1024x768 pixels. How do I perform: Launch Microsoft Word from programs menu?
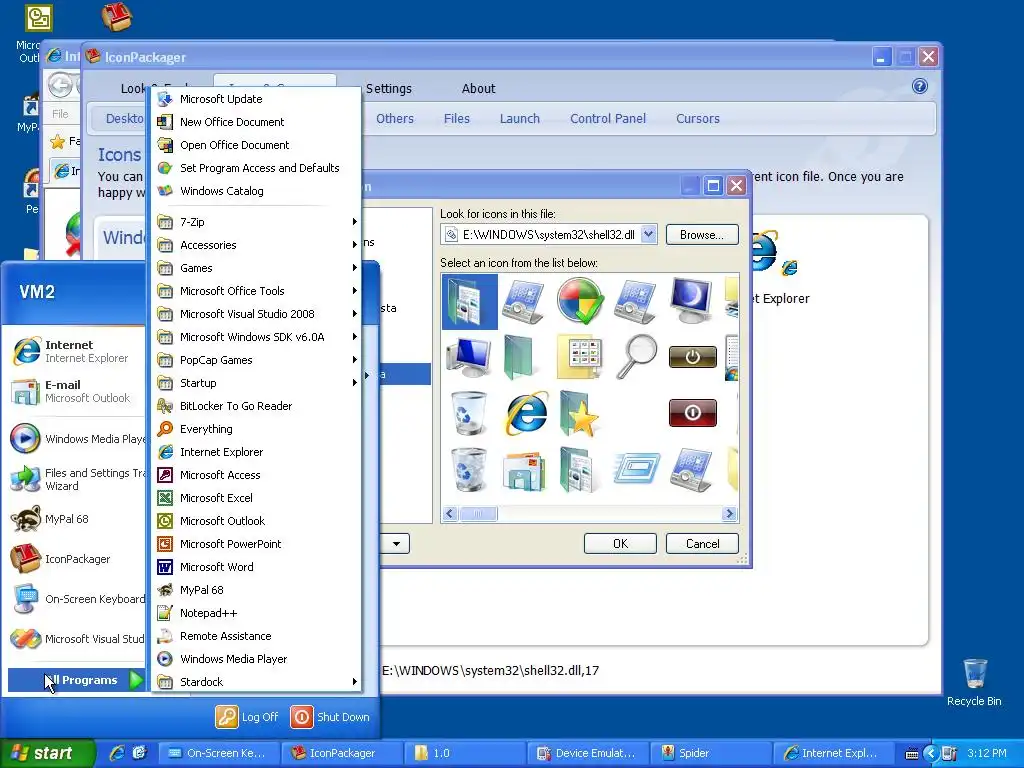(x=256, y=567)
